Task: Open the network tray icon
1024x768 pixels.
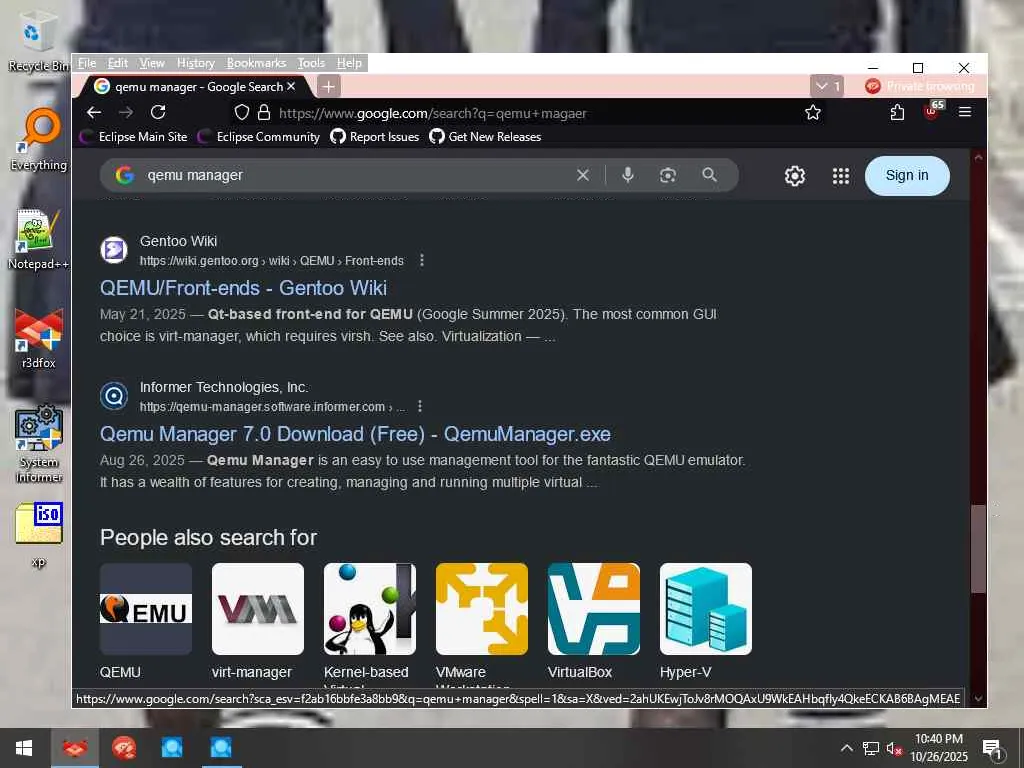Action: (x=871, y=748)
